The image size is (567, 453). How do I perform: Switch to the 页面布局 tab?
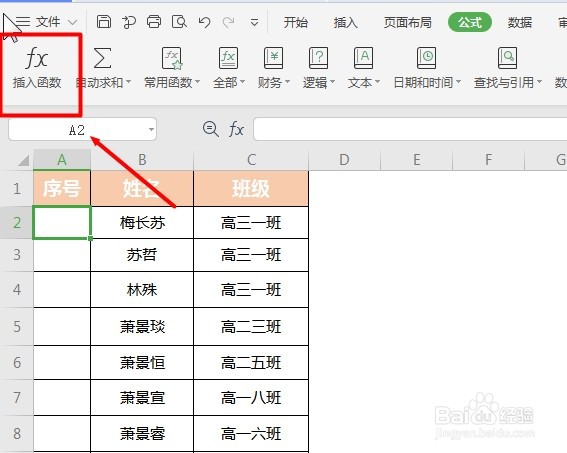(408, 22)
